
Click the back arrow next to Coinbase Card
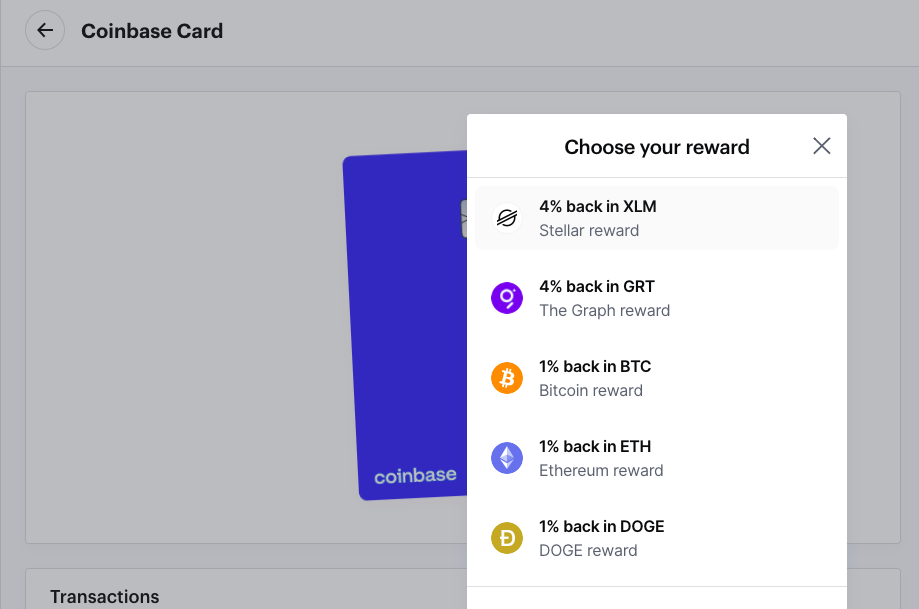[x=45, y=30]
